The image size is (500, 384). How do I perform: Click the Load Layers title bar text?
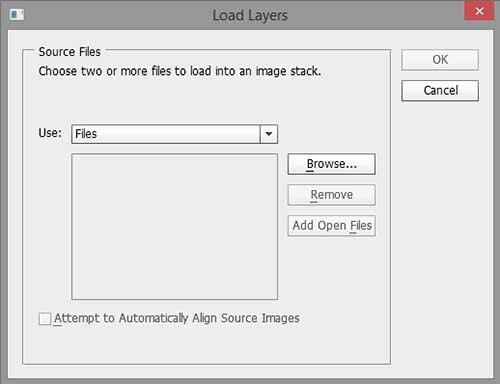pyautogui.click(x=250, y=15)
